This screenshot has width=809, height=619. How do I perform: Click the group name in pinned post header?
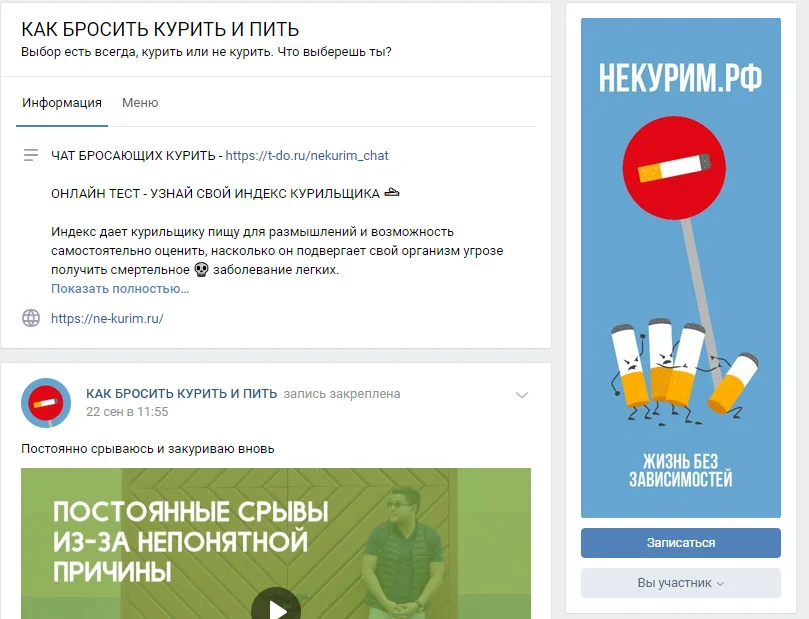182,394
